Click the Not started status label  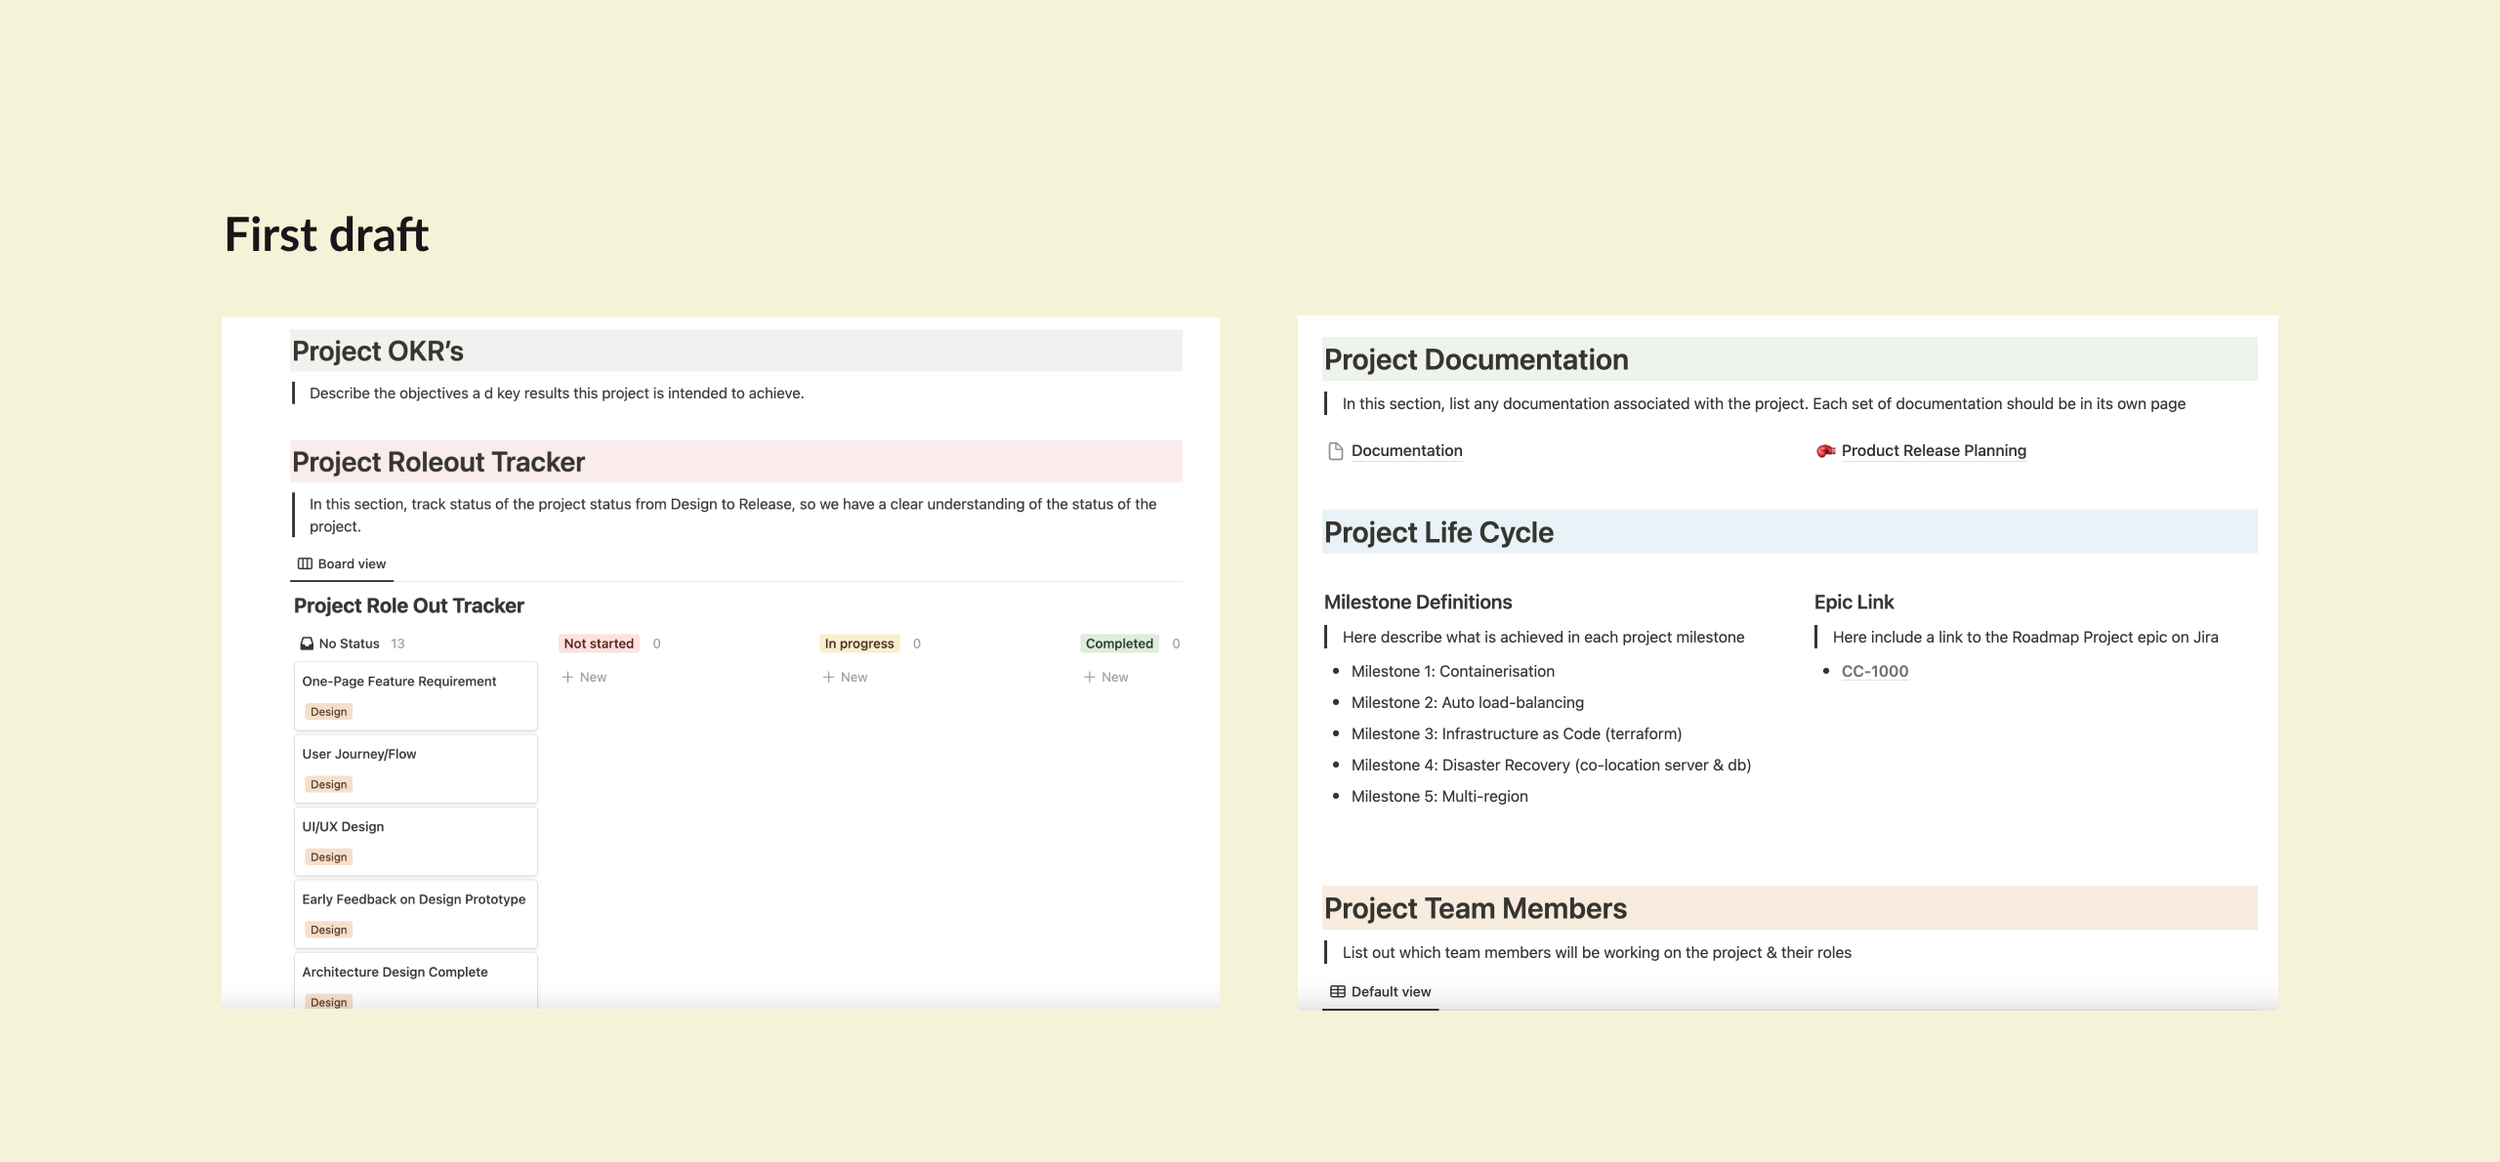tap(598, 644)
